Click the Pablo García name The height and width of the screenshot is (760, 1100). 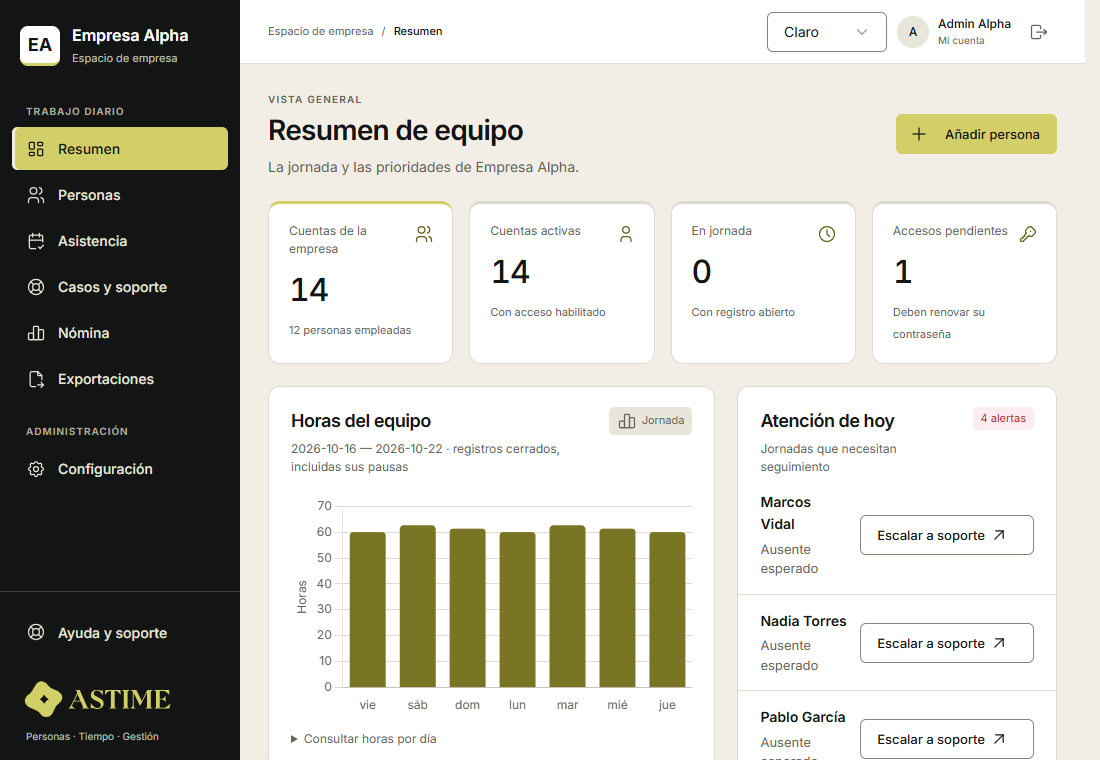point(803,717)
